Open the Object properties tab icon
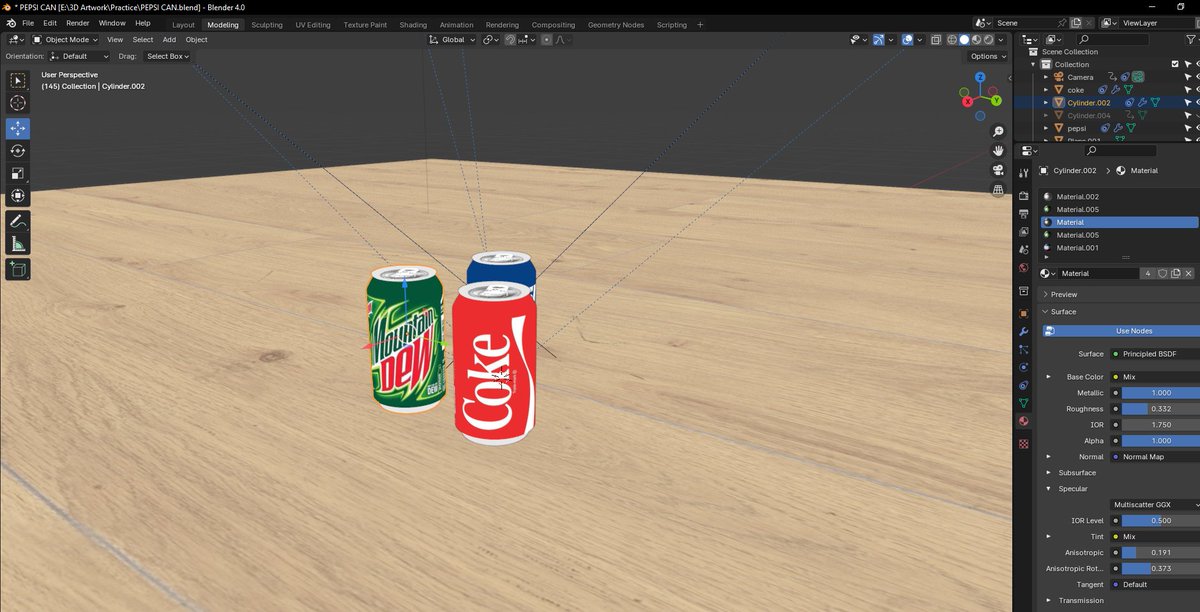 [1023, 313]
